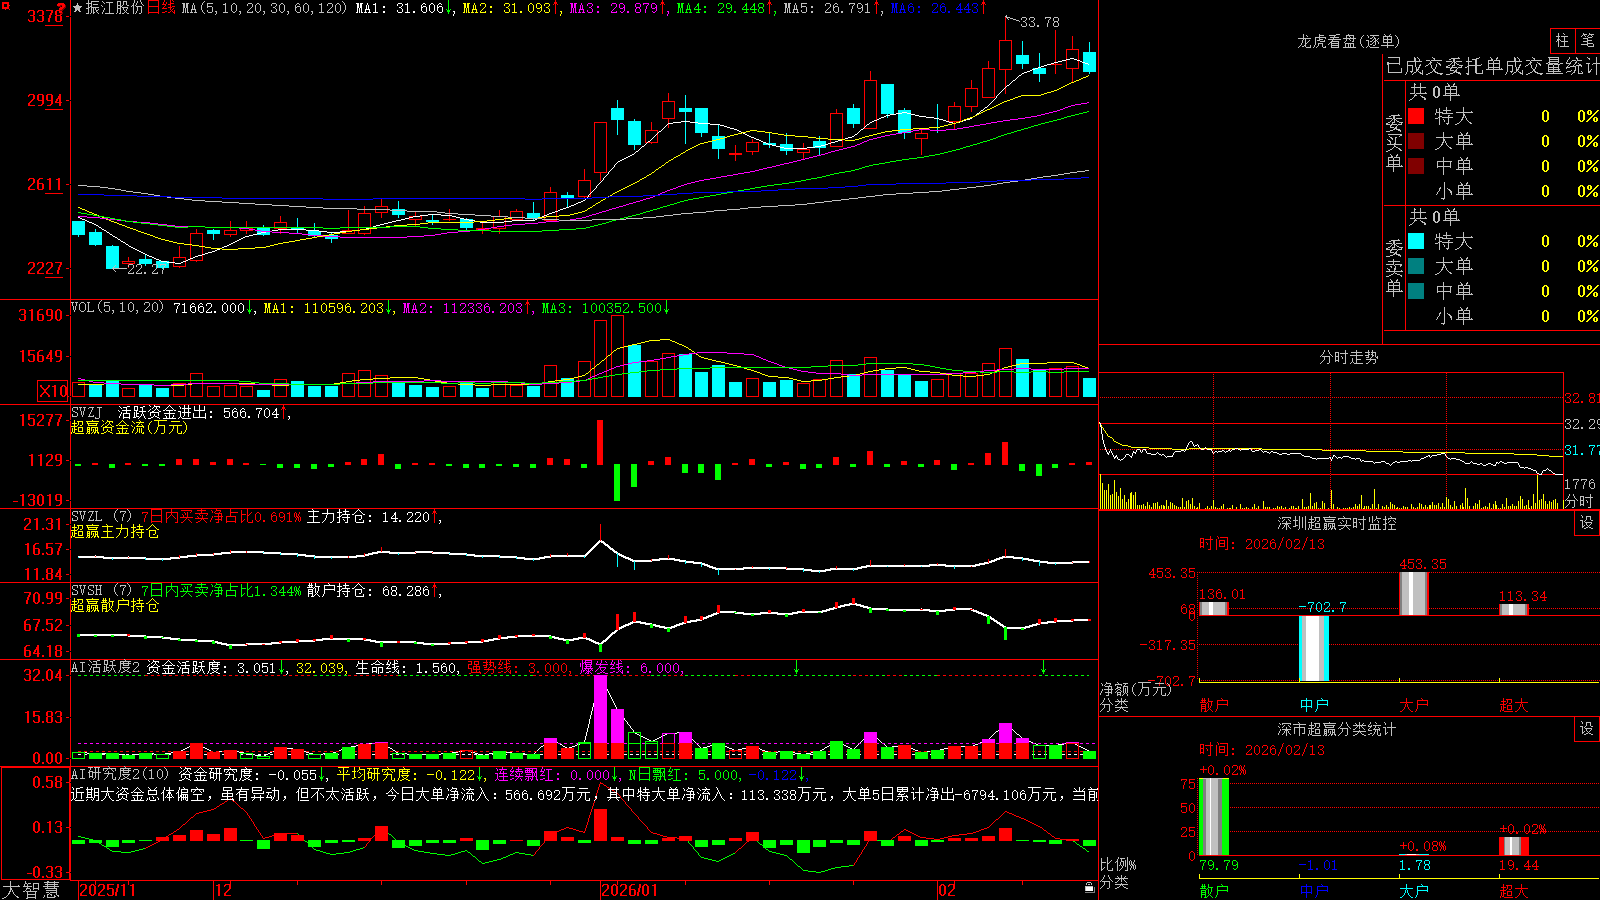
Task: Open 设 settings for 深市超赢分类统计
Action: pos(1587,729)
